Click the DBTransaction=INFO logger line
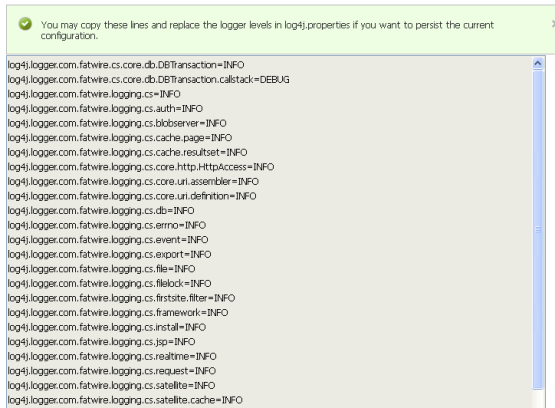 click(x=126, y=65)
